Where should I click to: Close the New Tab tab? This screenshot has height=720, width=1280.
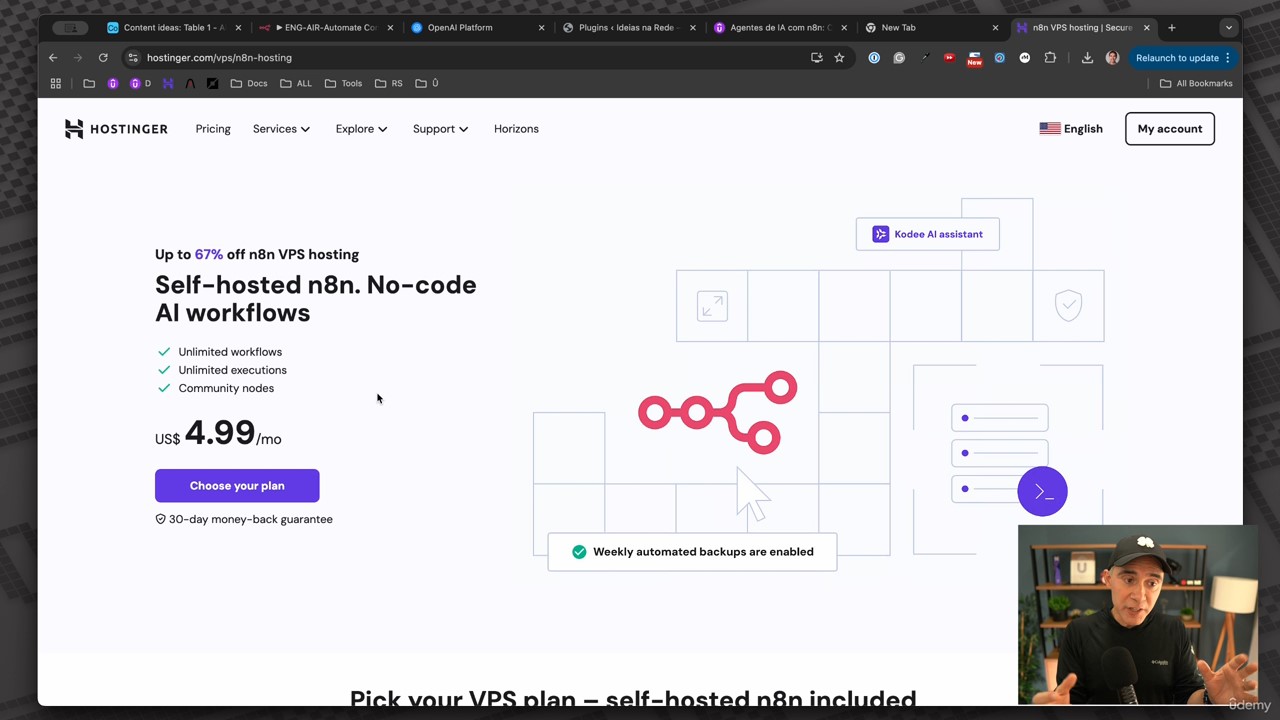point(995,28)
